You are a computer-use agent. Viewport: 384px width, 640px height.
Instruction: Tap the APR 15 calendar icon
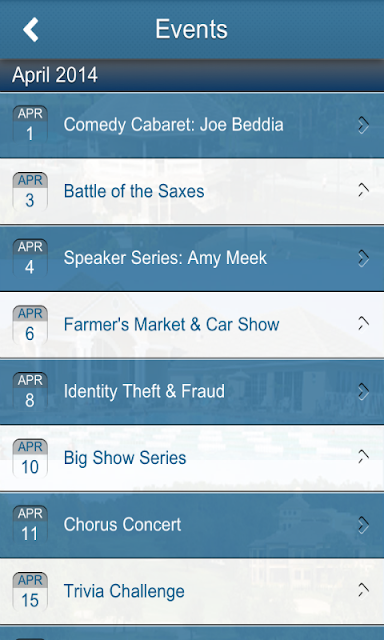point(30,591)
